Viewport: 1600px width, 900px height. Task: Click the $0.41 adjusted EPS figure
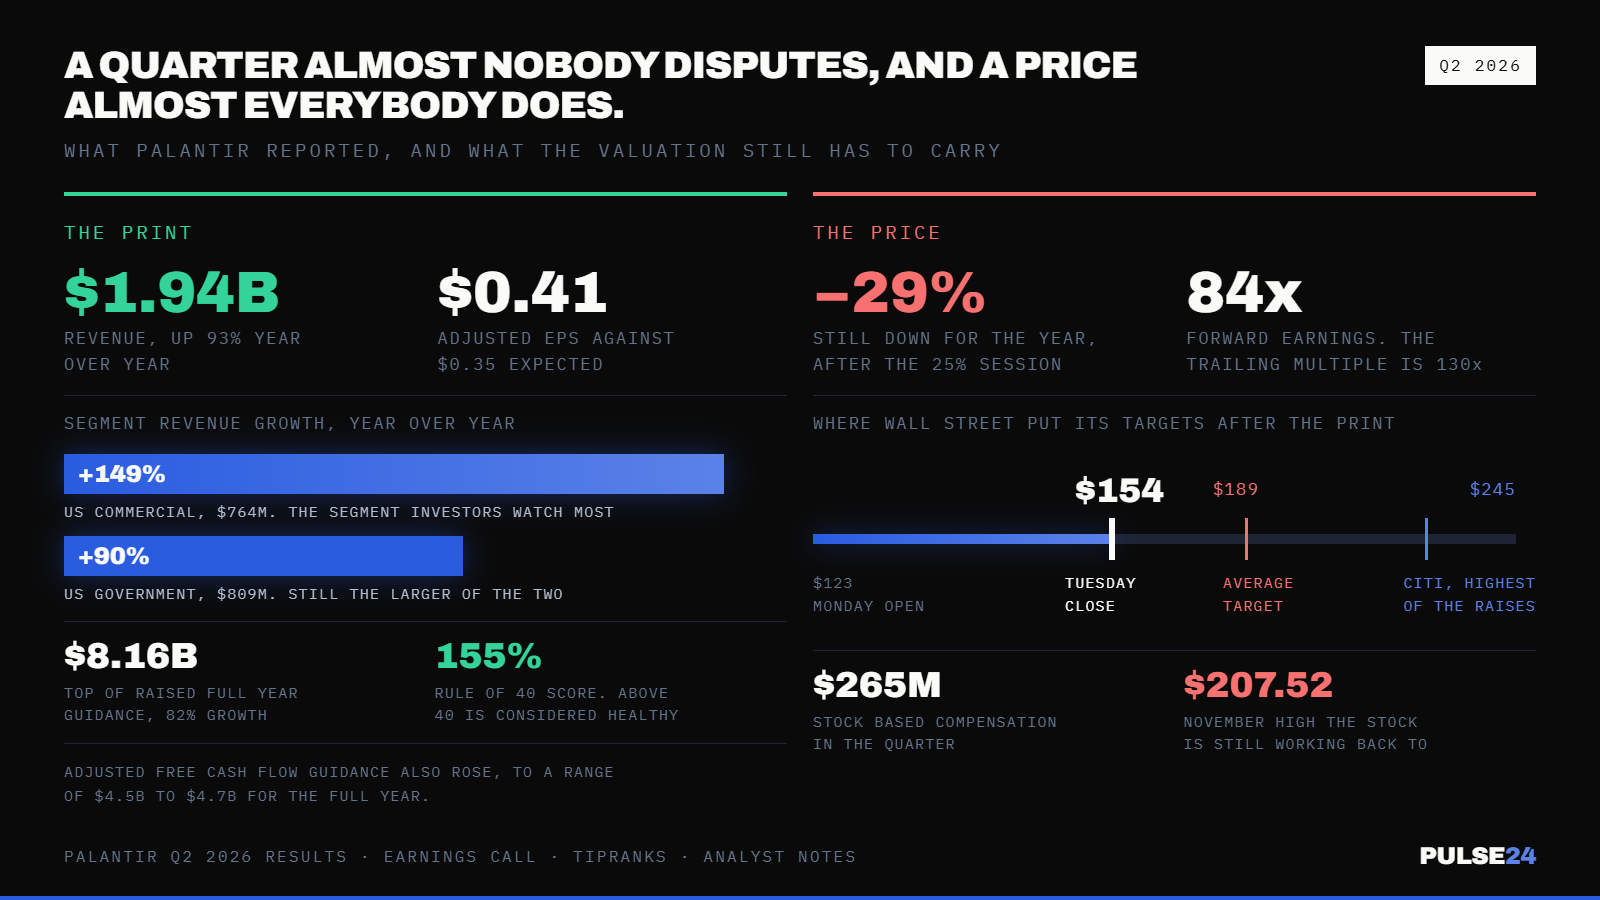pos(522,292)
